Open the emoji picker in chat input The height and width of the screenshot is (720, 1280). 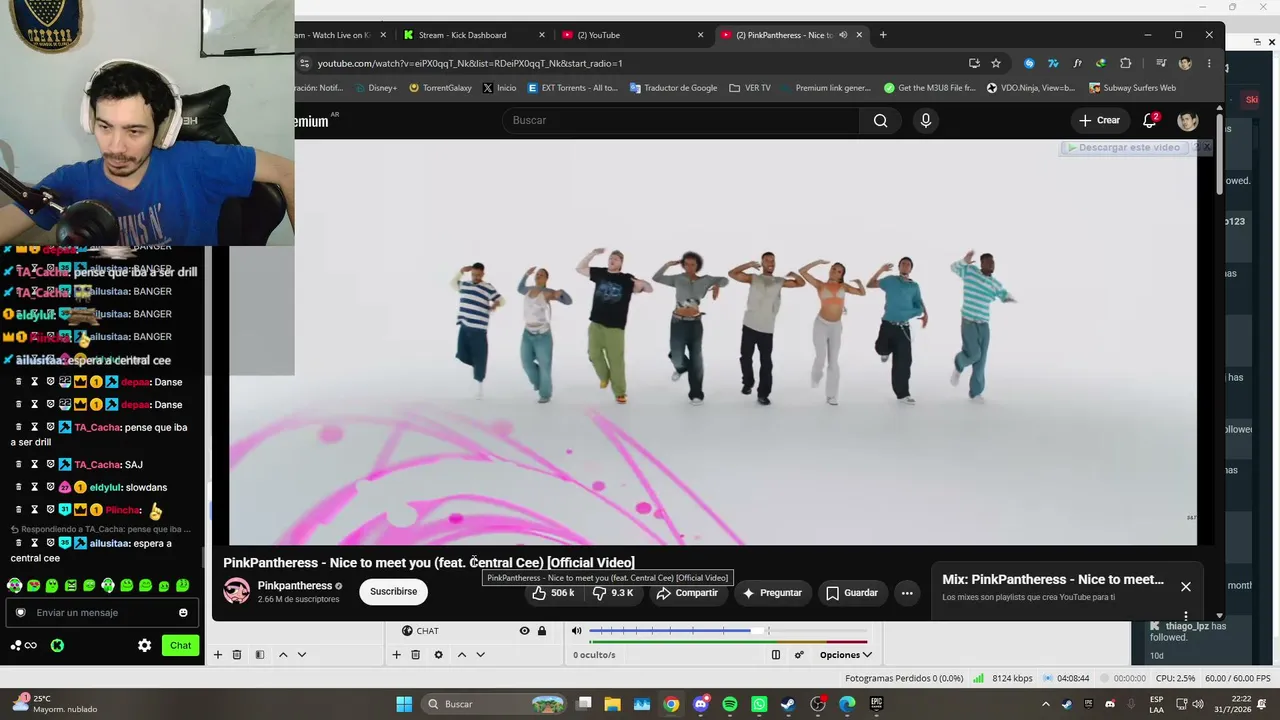pos(183,613)
